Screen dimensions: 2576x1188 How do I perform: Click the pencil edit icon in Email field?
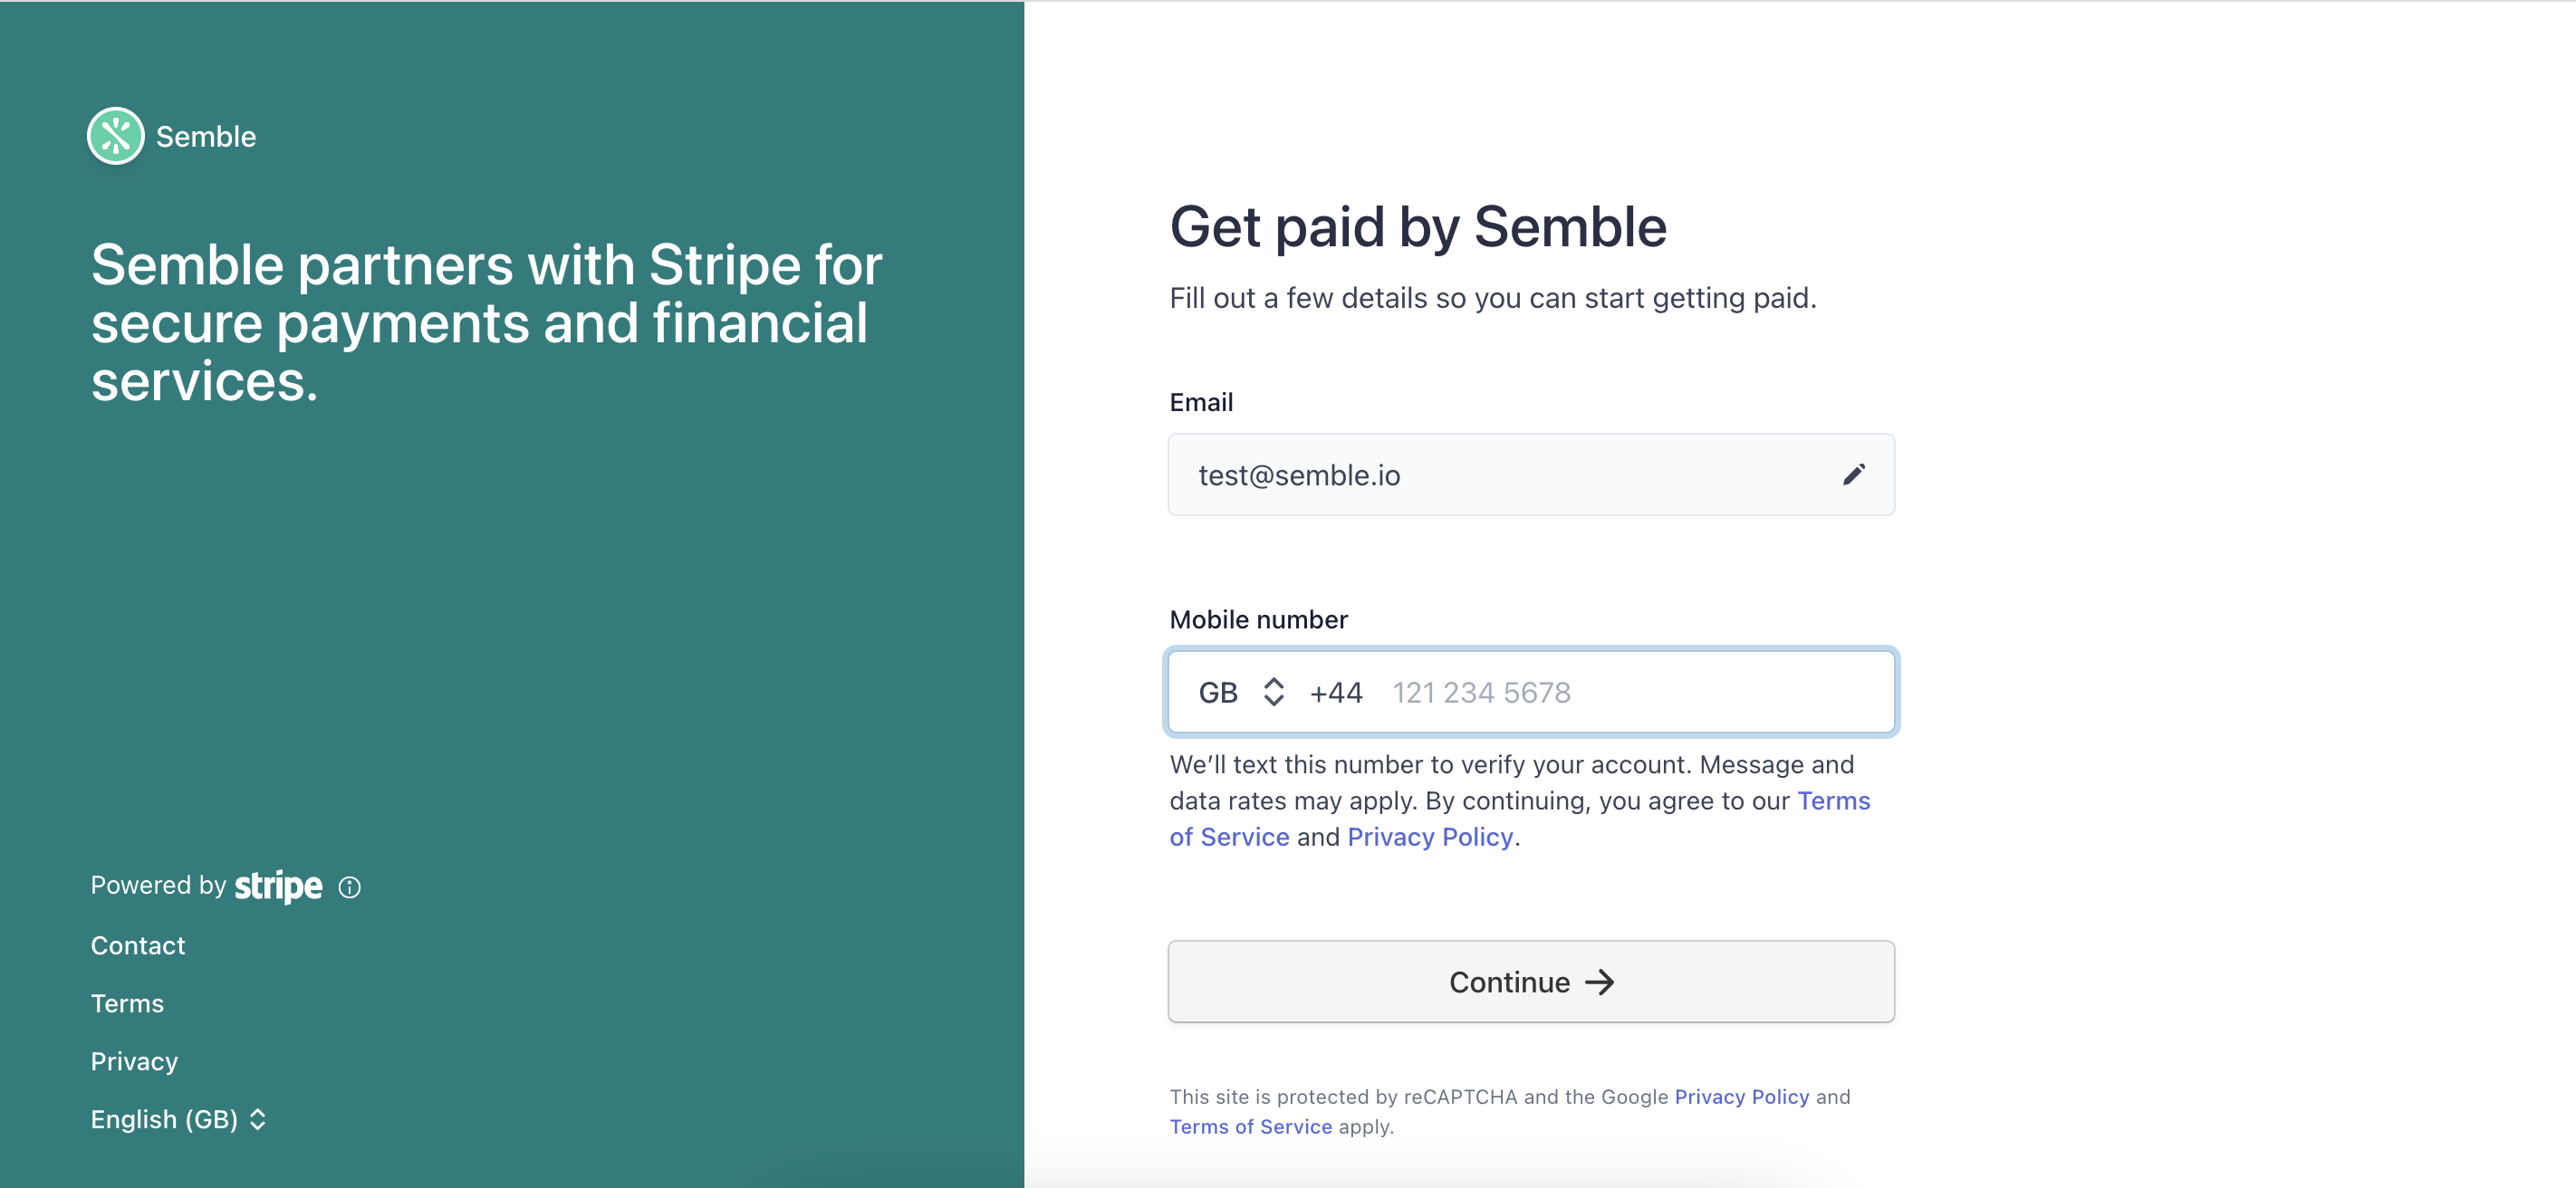point(1853,474)
